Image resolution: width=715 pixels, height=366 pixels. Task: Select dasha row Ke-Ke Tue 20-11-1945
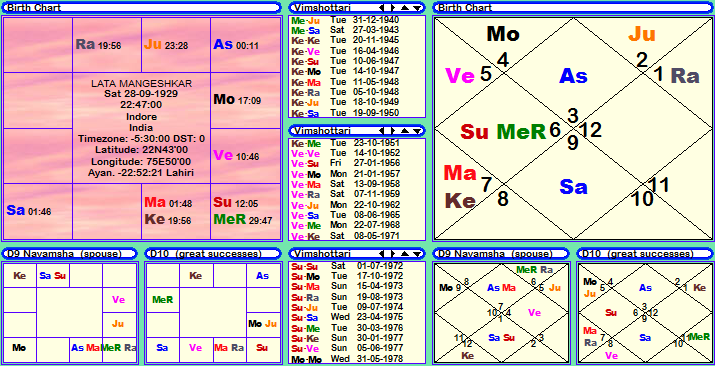pyautogui.click(x=345, y=40)
